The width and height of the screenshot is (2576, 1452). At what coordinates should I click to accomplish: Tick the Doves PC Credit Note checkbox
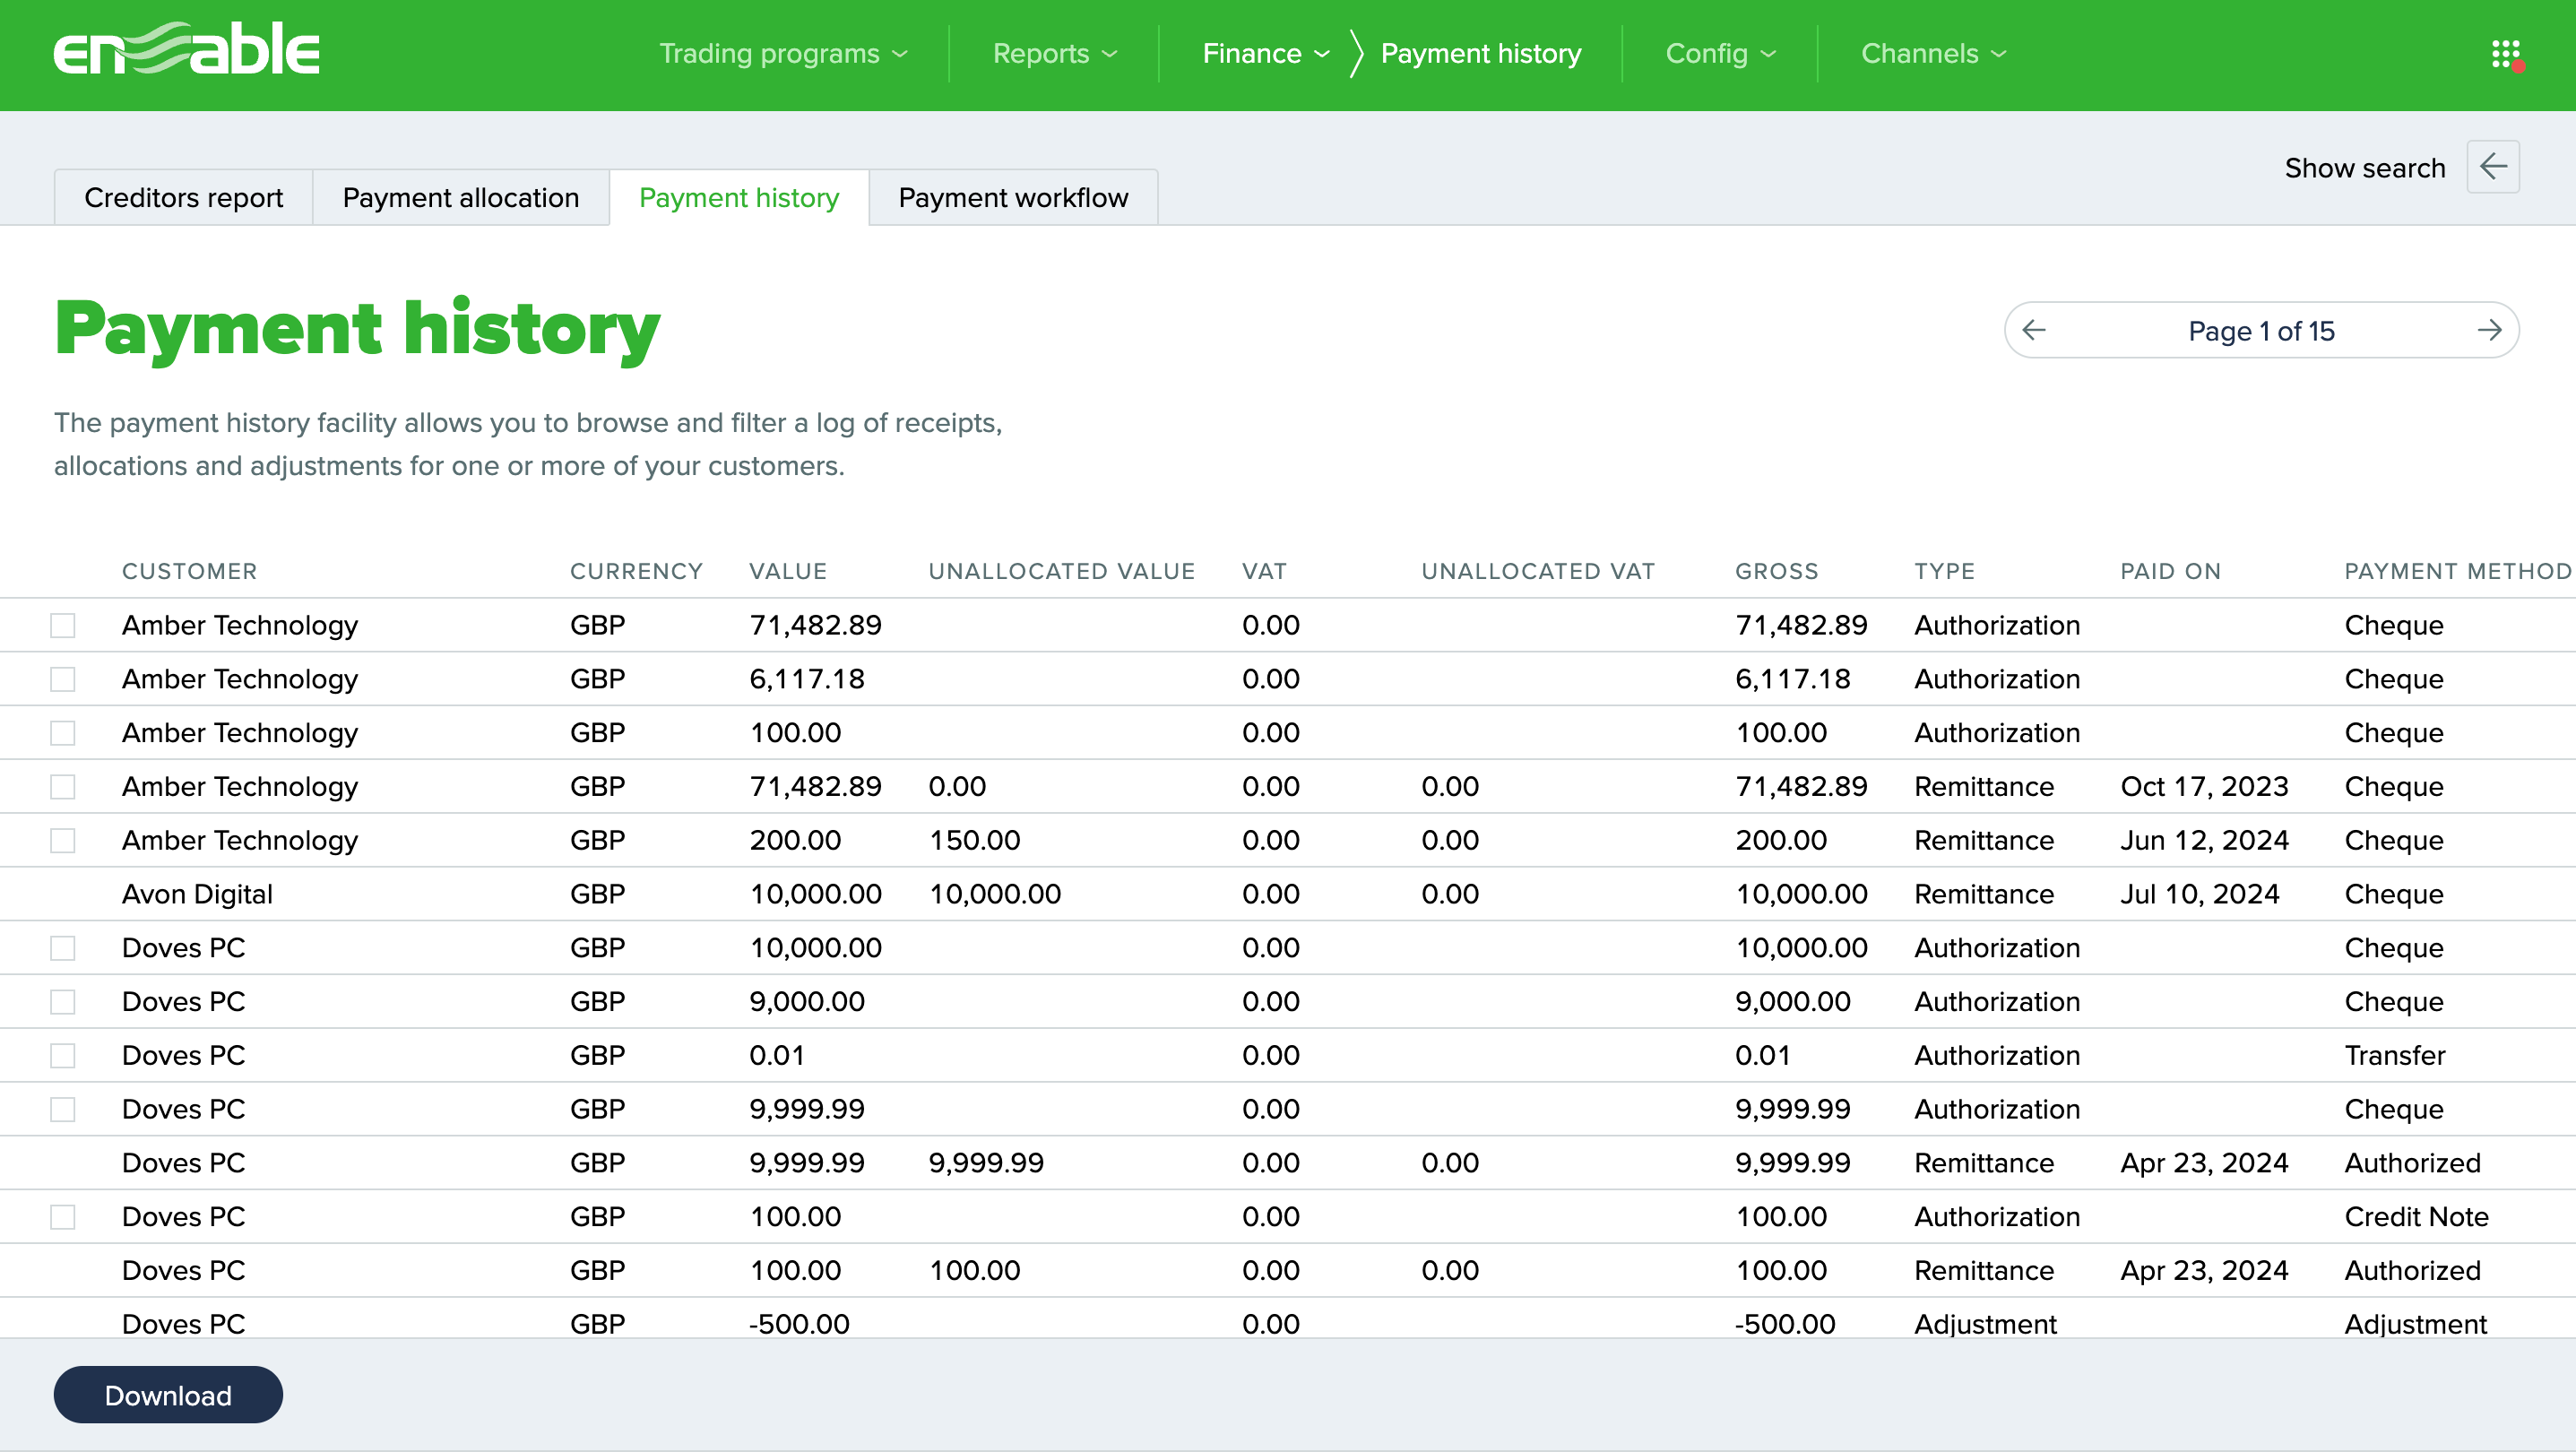[x=63, y=1216]
